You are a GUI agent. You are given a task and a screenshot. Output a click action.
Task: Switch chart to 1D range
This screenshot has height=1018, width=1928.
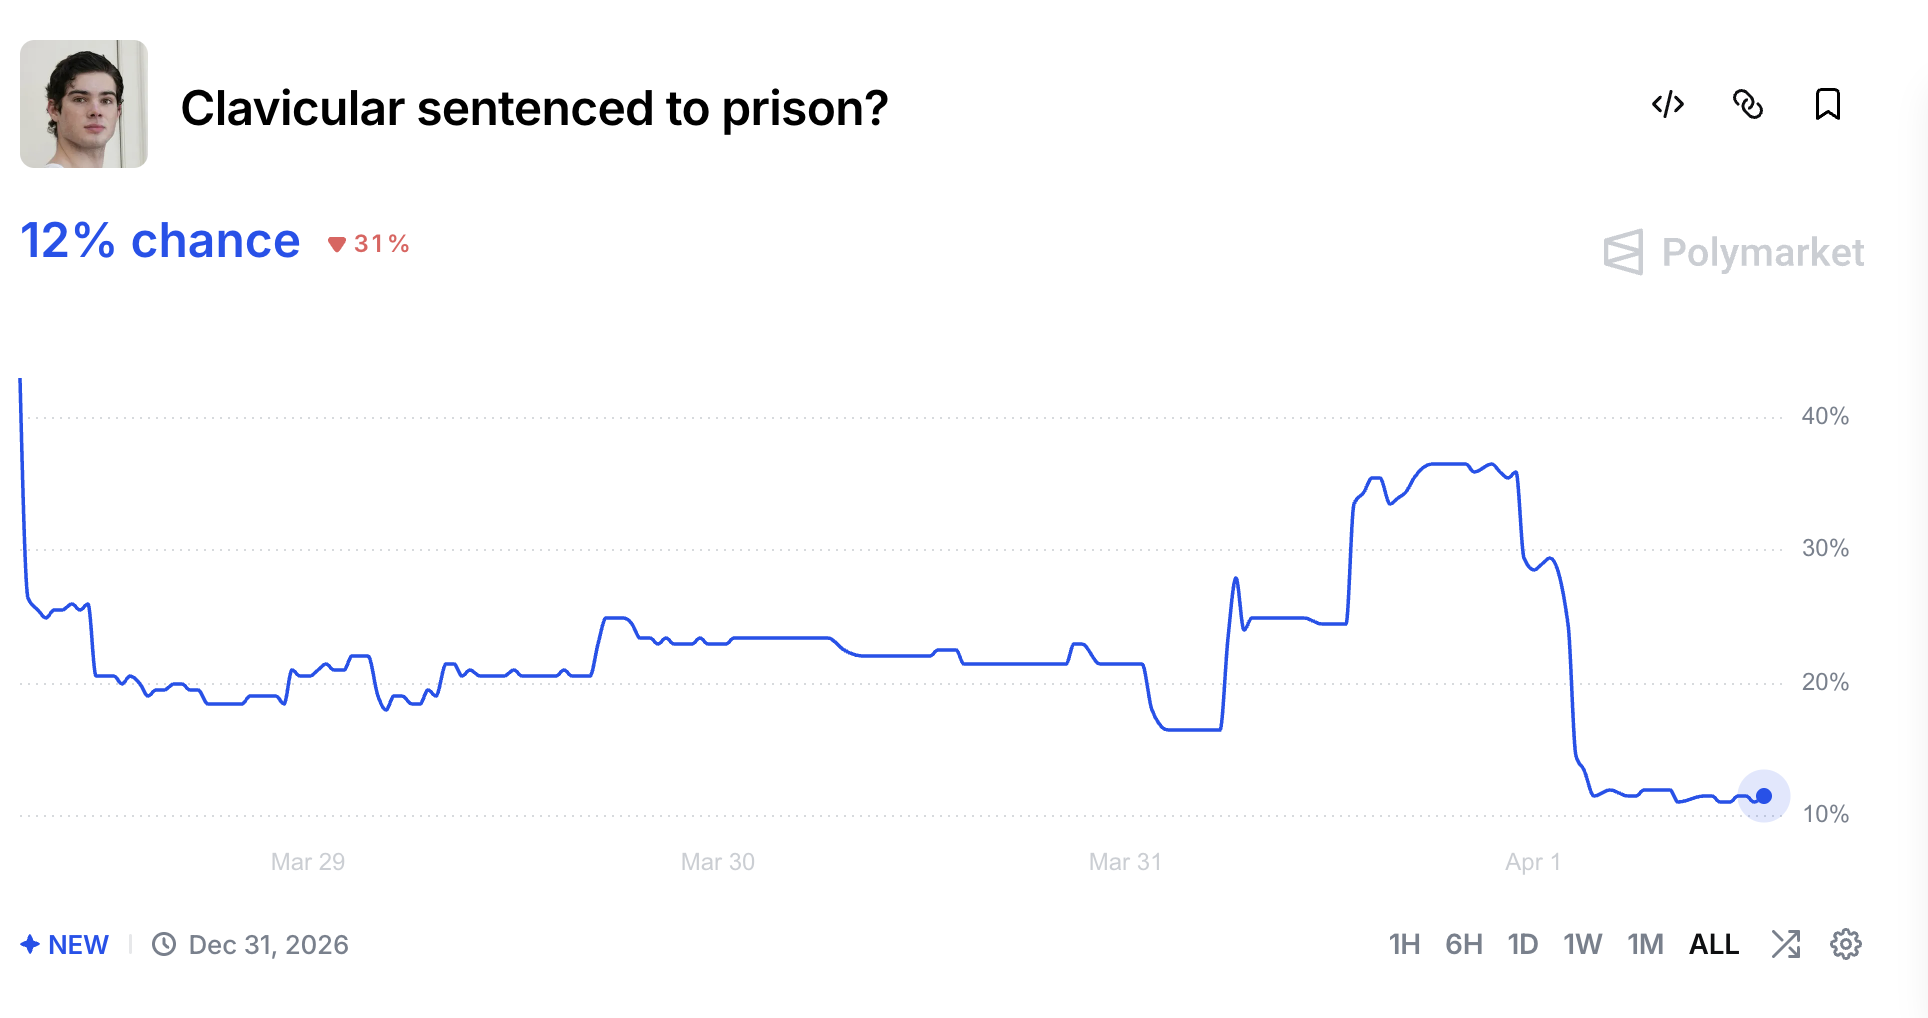[1523, 944]
